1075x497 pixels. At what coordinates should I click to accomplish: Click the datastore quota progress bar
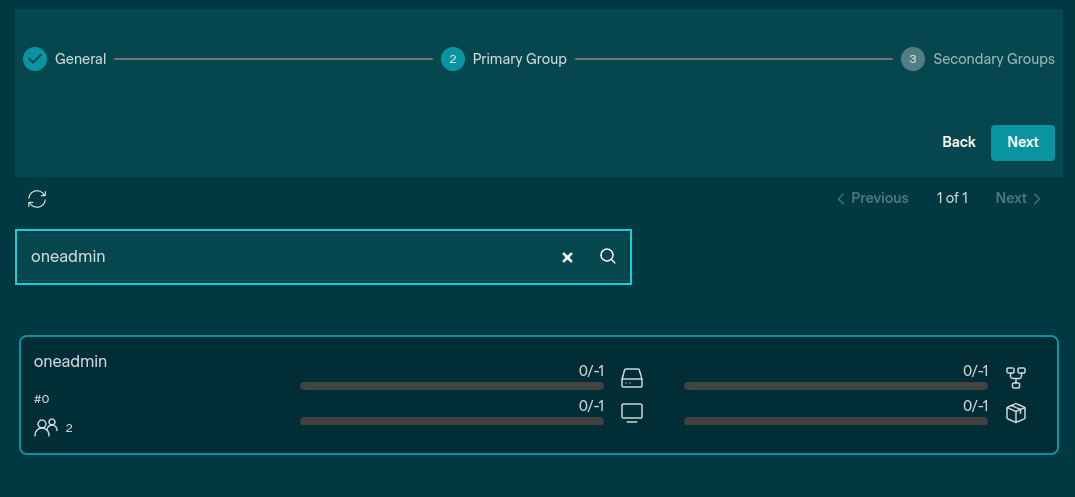[452, 386]
